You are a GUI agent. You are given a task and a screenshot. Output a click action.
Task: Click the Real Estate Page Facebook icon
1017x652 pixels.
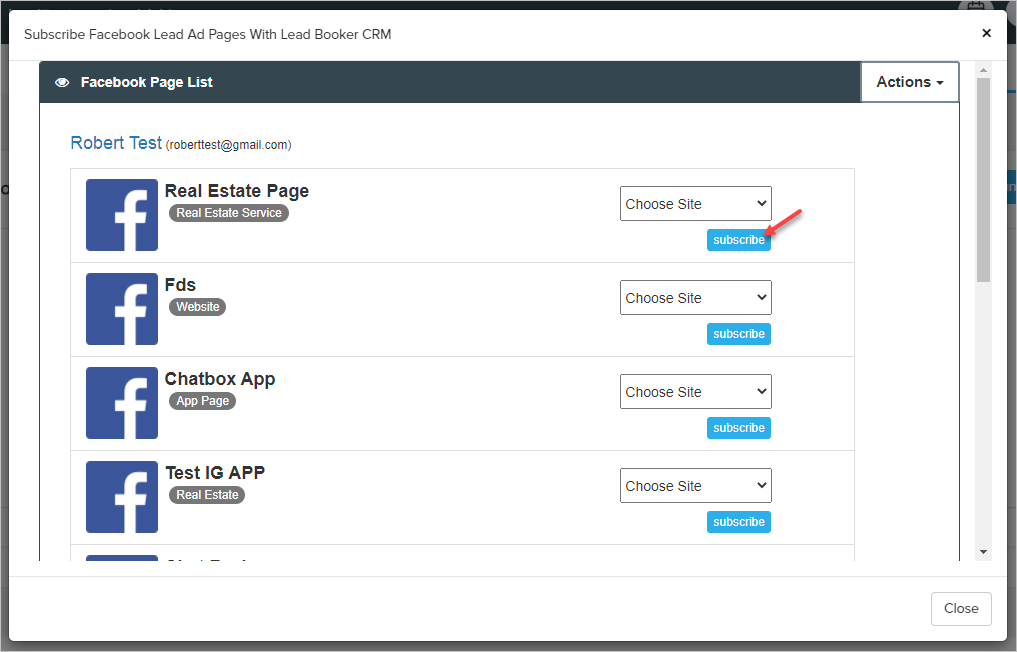coord(122,215)
